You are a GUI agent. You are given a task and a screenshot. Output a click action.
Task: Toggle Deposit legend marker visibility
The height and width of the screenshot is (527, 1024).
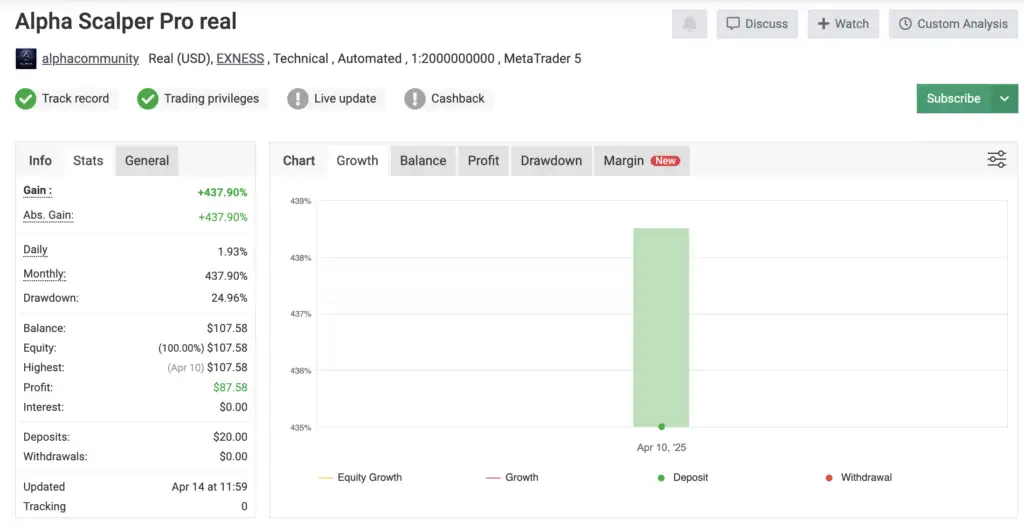(x=682, y=478)
